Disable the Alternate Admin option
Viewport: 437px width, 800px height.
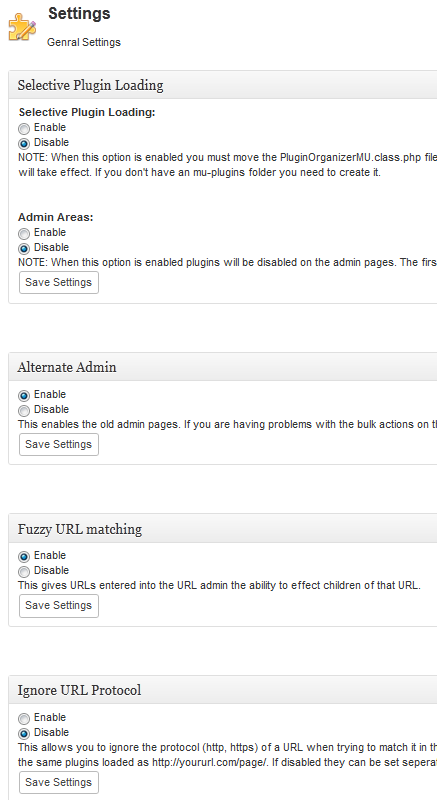(24, 410)
